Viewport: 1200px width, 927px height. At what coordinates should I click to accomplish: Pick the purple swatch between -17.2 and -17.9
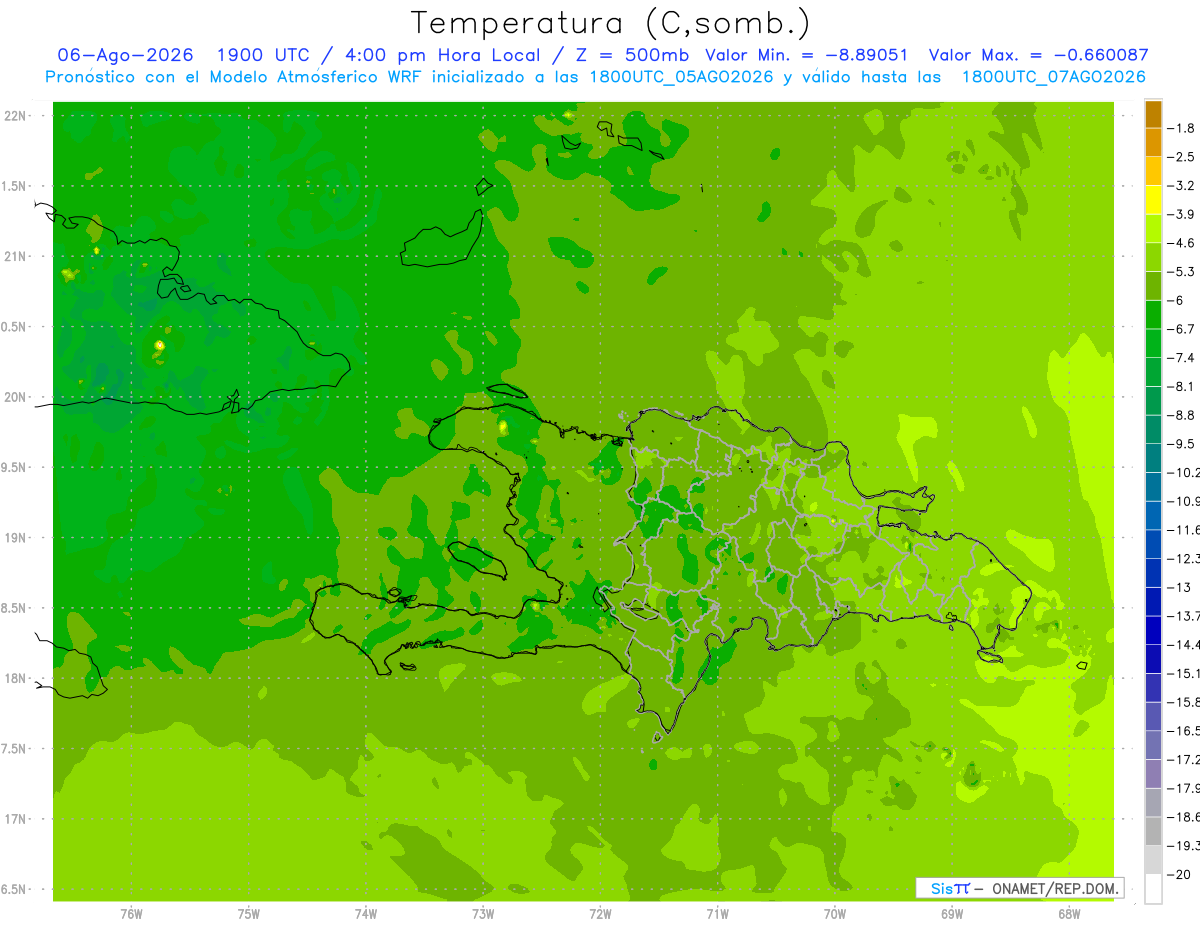[x=1153, y=773]
